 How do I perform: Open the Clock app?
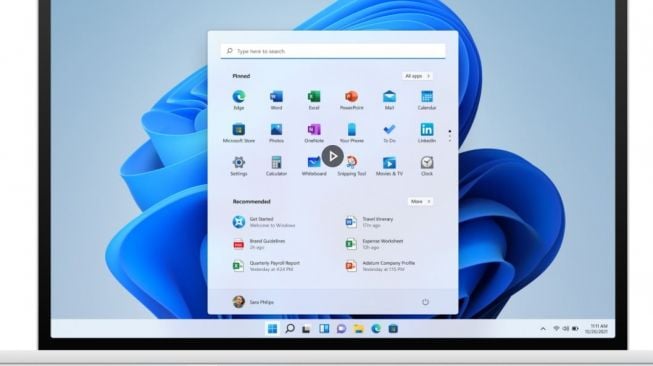(x=427, y=166)
